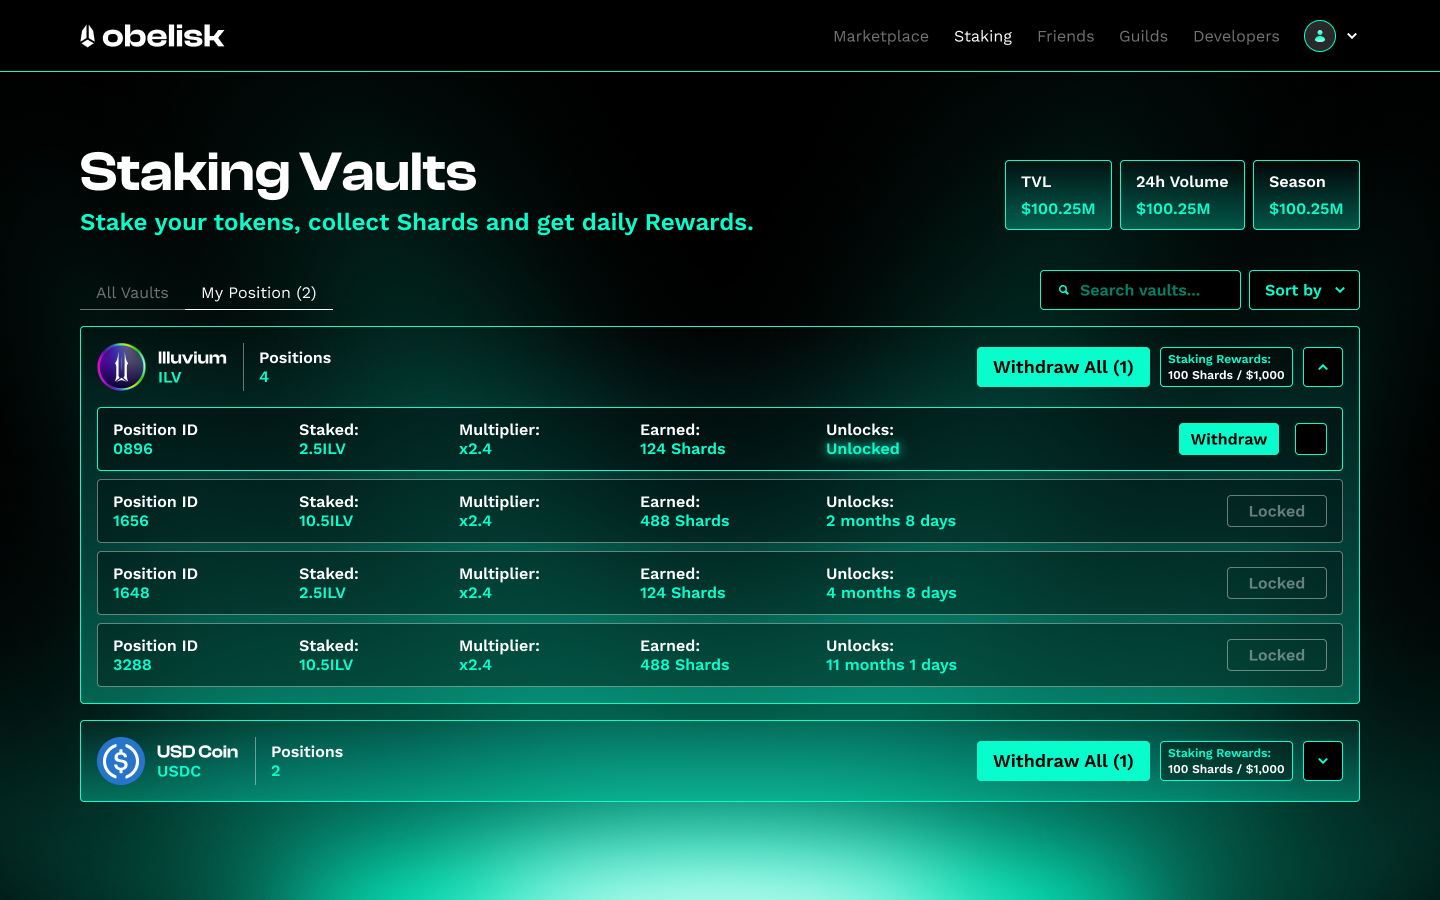Viewport: 1440px width, 900px height.
Task: Click the USD Coin token icon
Action: click(x=121, y=761)
